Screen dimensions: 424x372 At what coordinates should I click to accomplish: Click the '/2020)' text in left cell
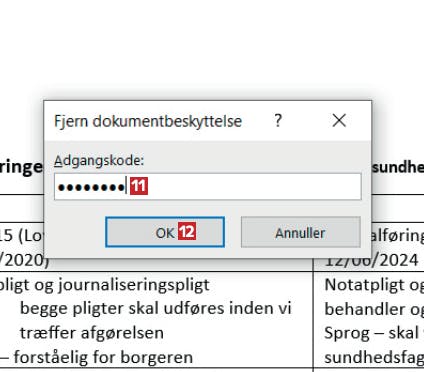22,260
